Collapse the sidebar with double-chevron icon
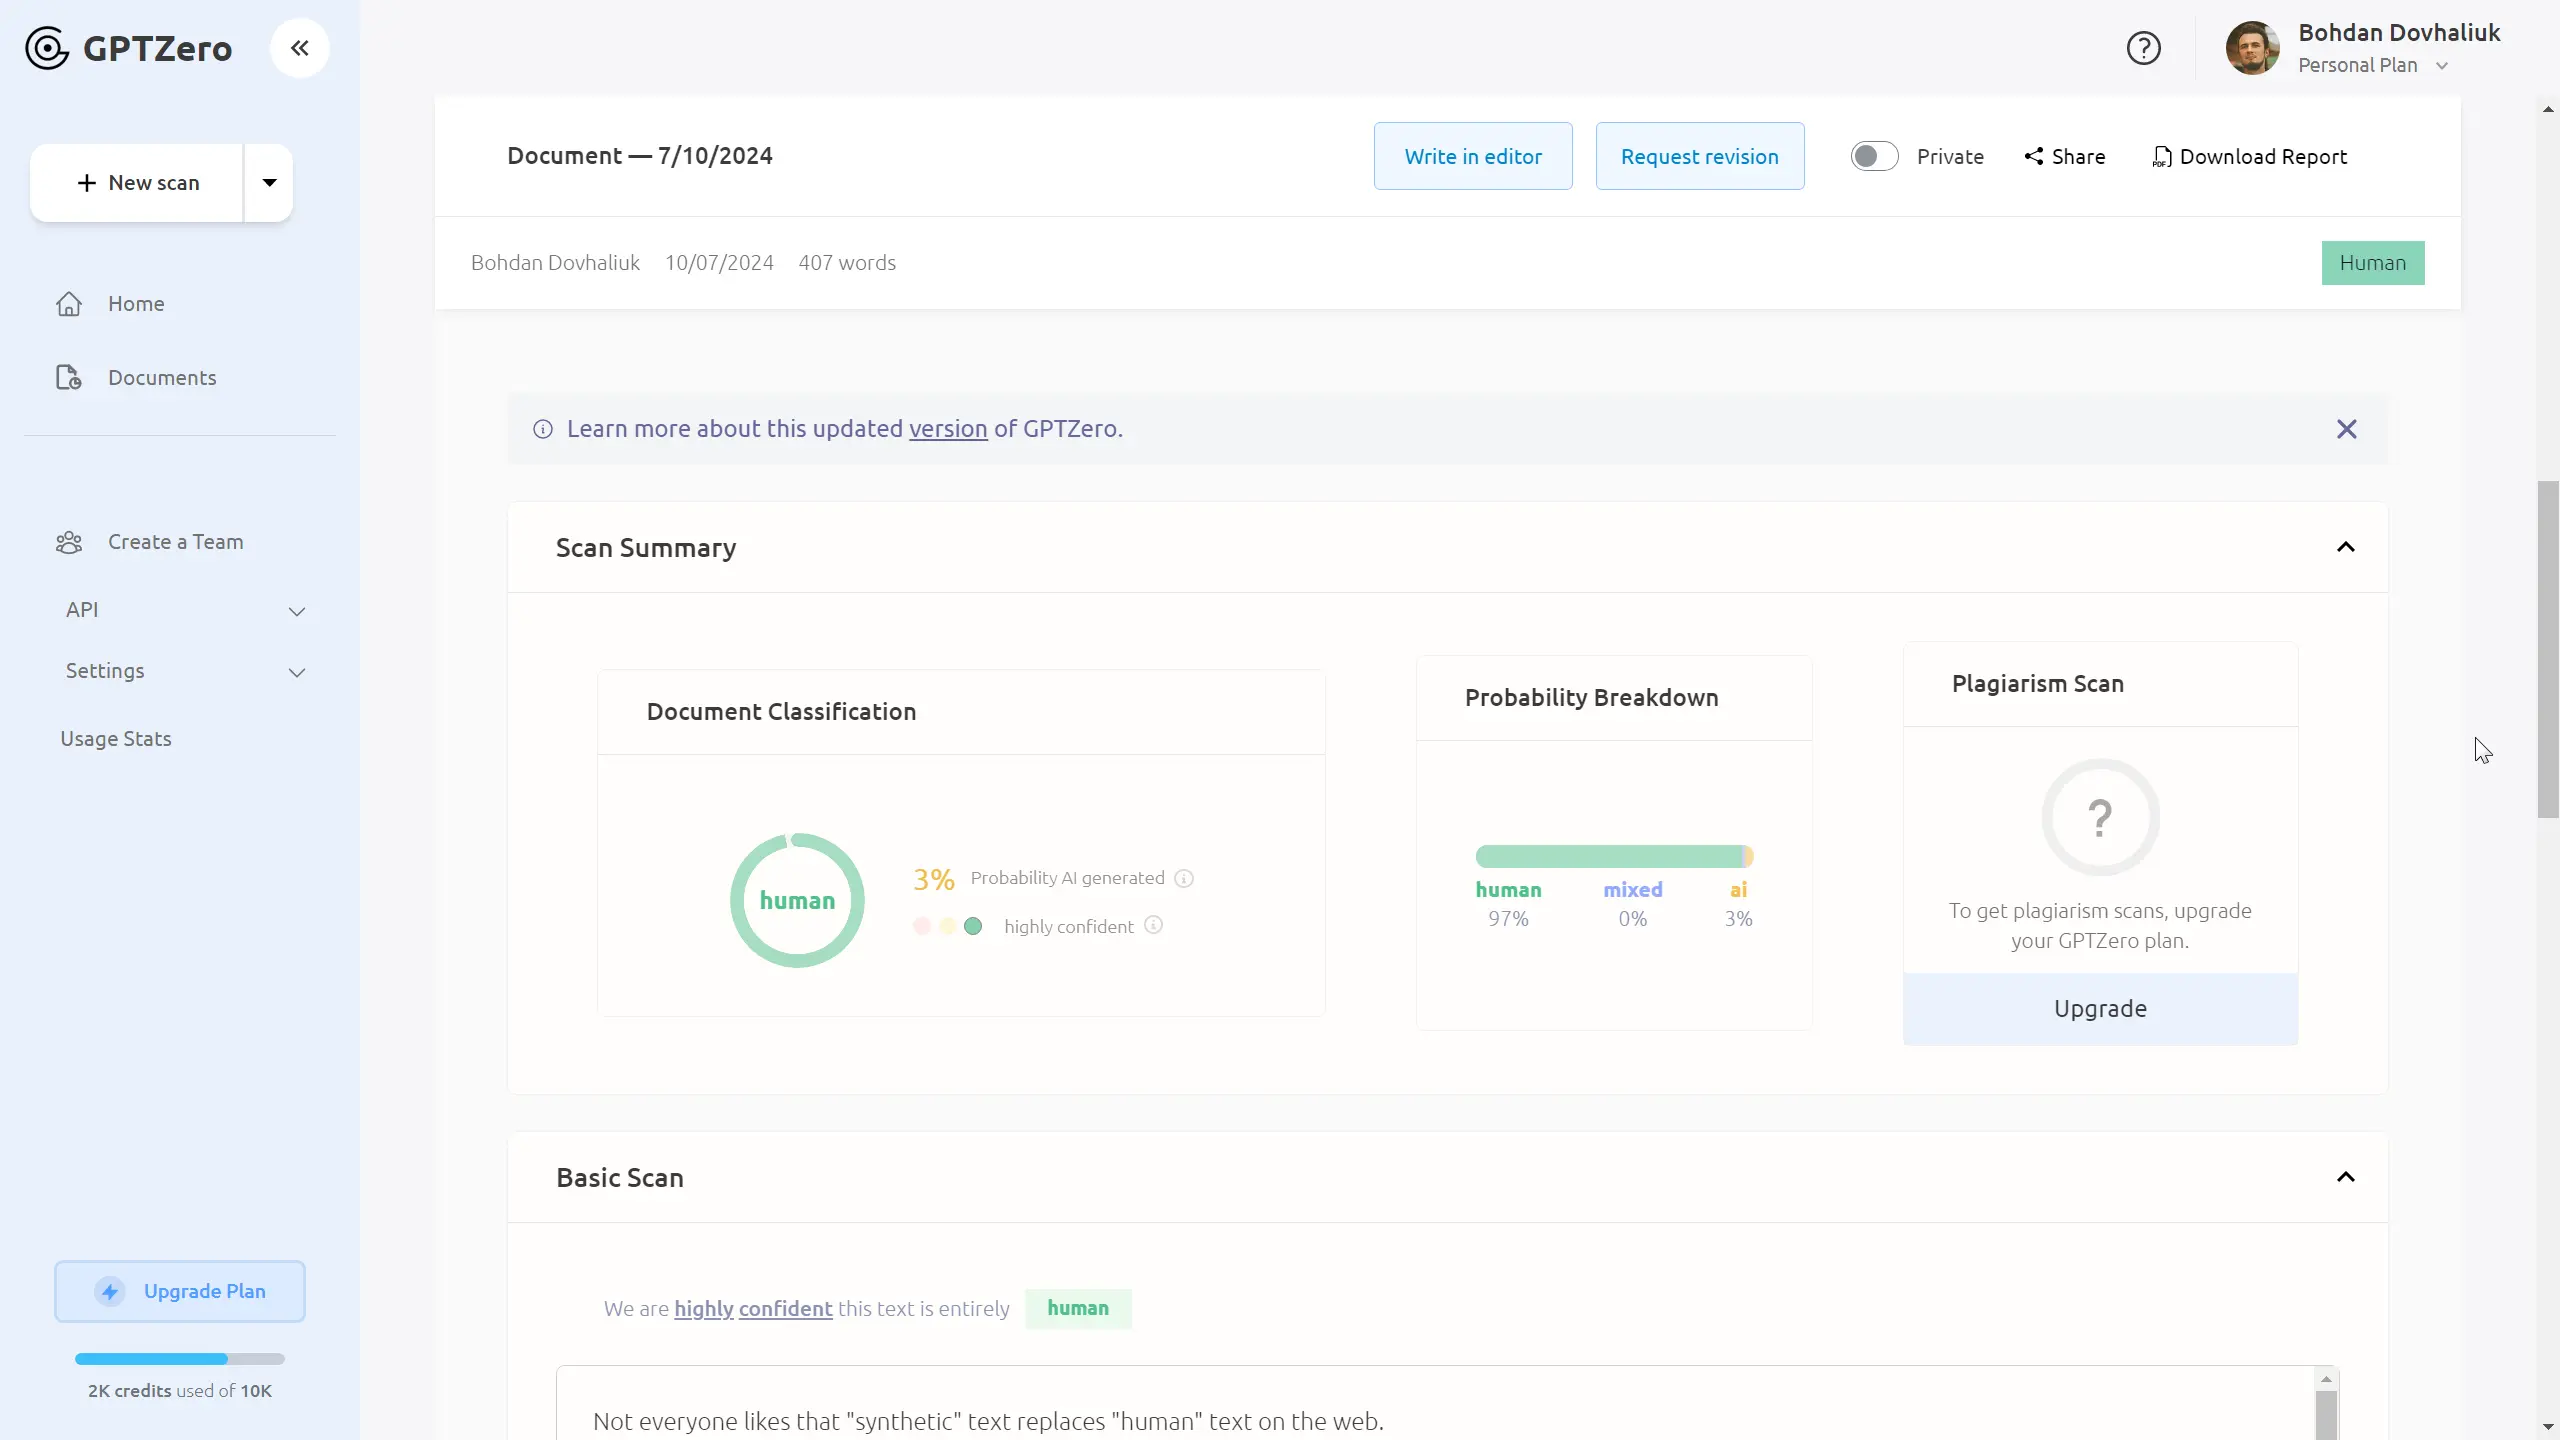Image resolution: width=2560 pixels, height=1440 pixels. [x=299, y=48]
